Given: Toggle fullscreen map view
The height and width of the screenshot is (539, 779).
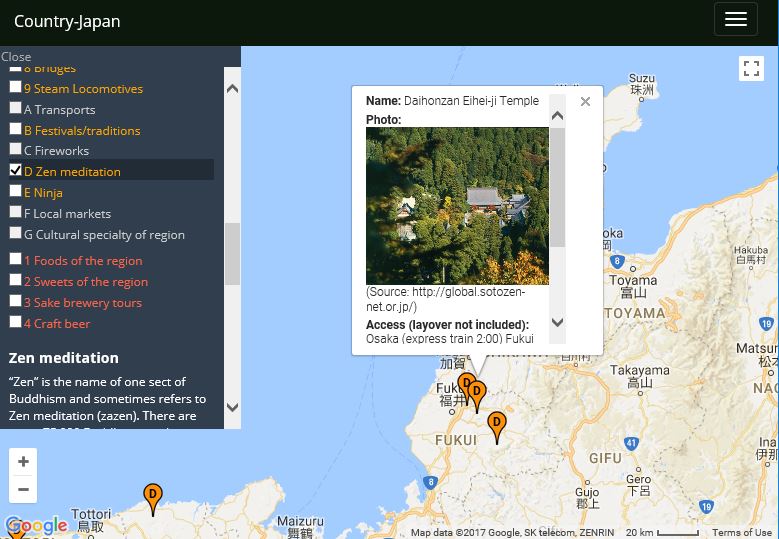Looking at the screenshot, I should pyautogui.click(x=751, y=68).
